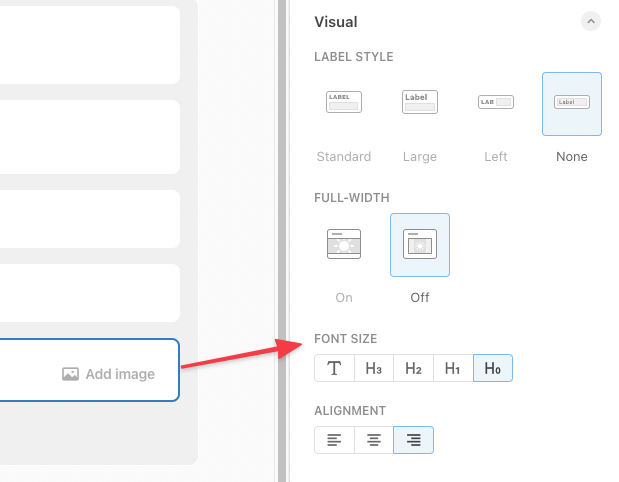Screen dimensions: 619x482
Task: Pick the Left label style icon
Action: 495,102
